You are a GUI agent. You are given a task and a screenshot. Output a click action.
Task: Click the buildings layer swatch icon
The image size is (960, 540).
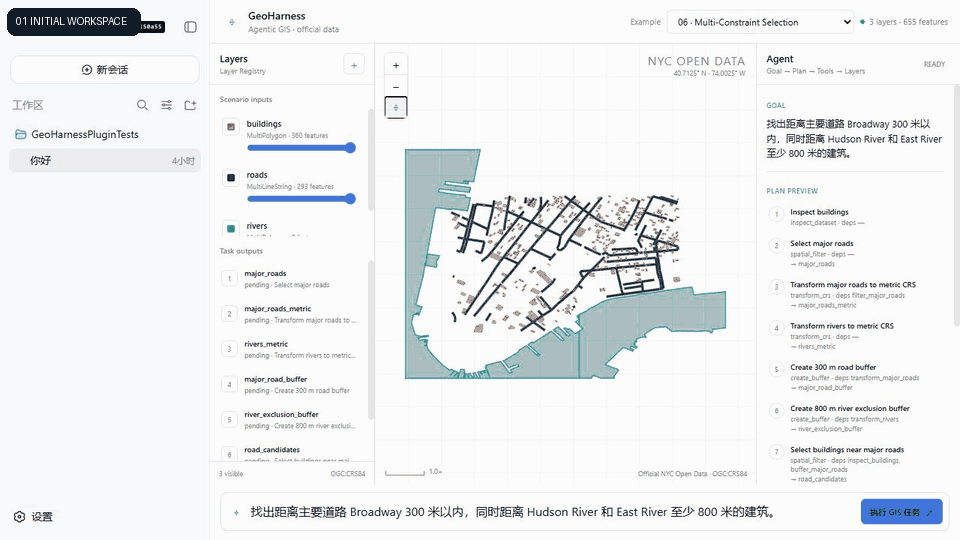click(x=231, y=127)
